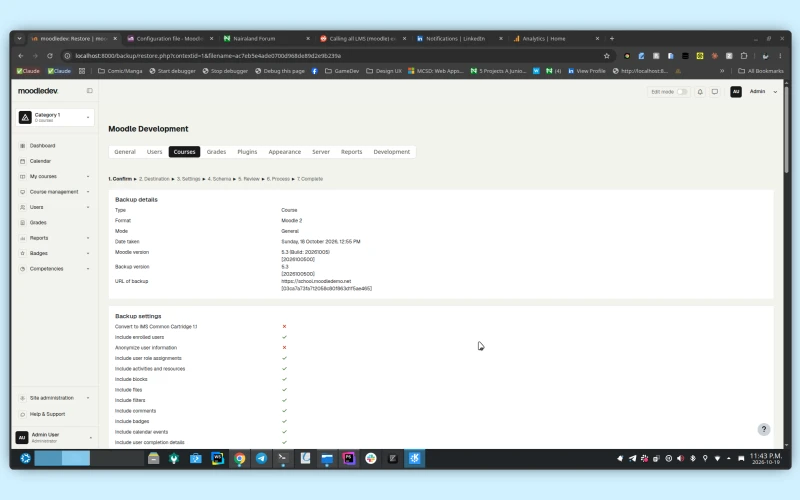The height and width of the screenshot is (500, 800).
Task: Click the school.moodledemo.net backup URL text
Action: click(x=316, y=281)
